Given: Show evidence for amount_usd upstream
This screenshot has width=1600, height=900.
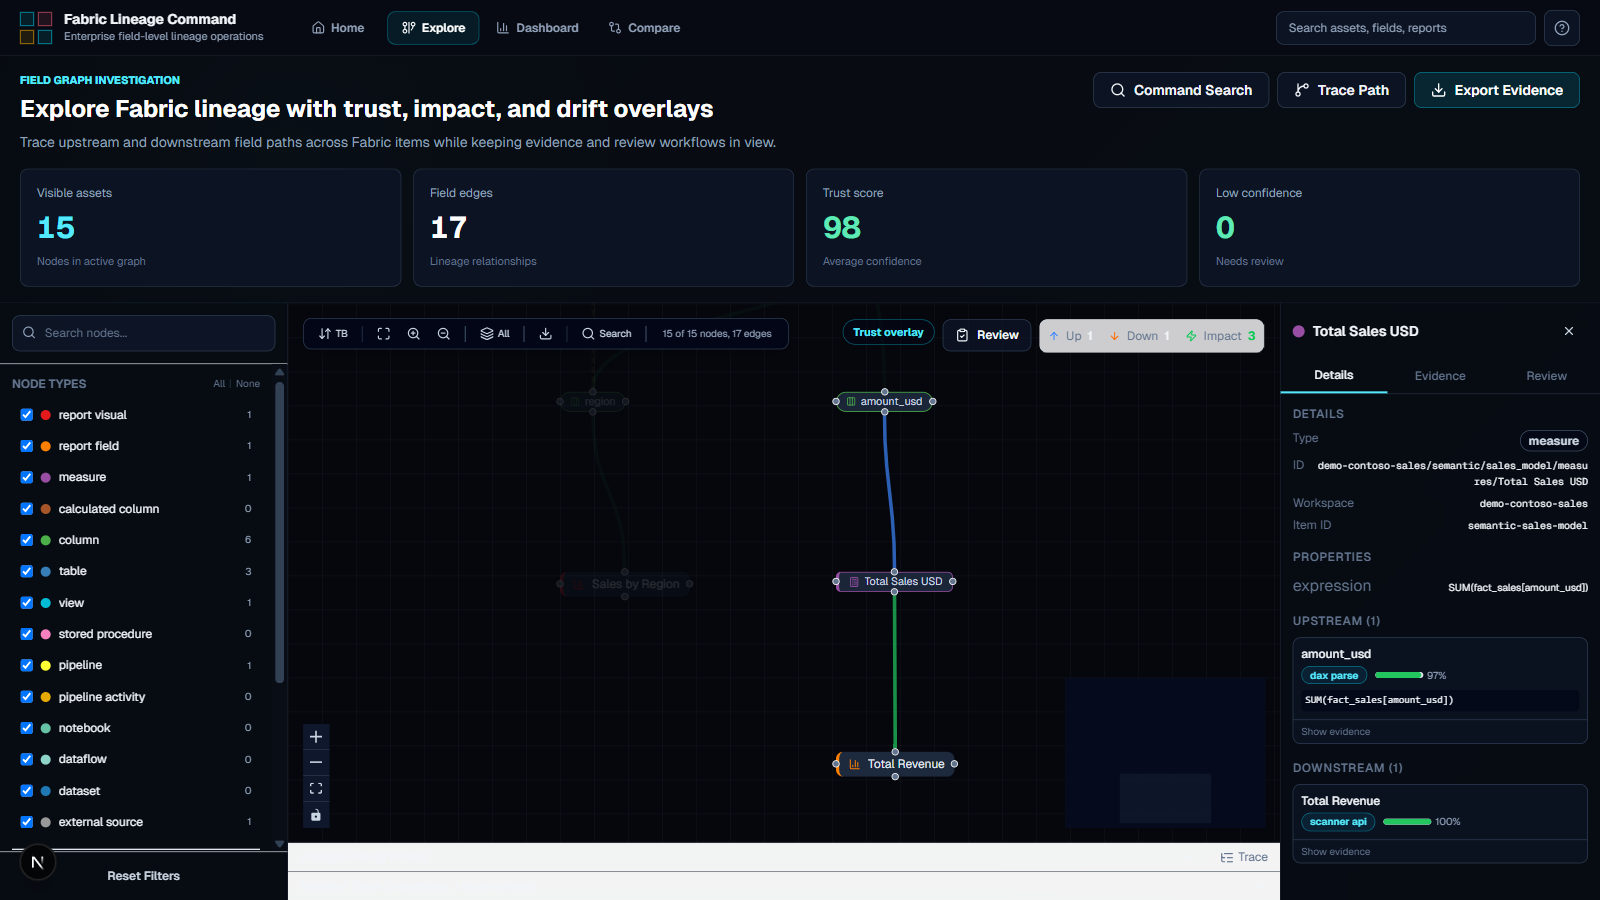Looking at the screenshot, I should click(1336, 732).
